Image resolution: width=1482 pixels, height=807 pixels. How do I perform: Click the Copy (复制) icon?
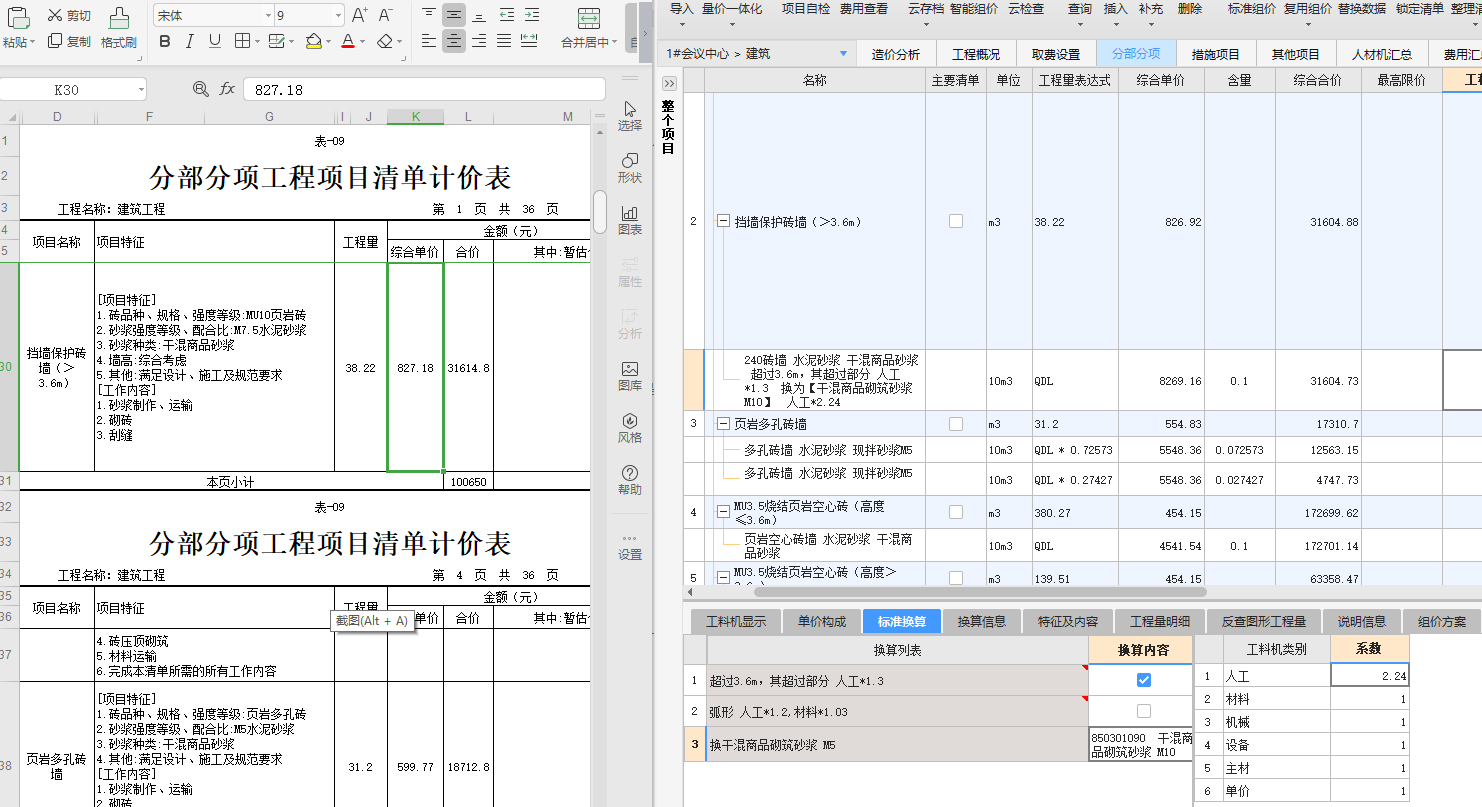click(x=54, y=42)
